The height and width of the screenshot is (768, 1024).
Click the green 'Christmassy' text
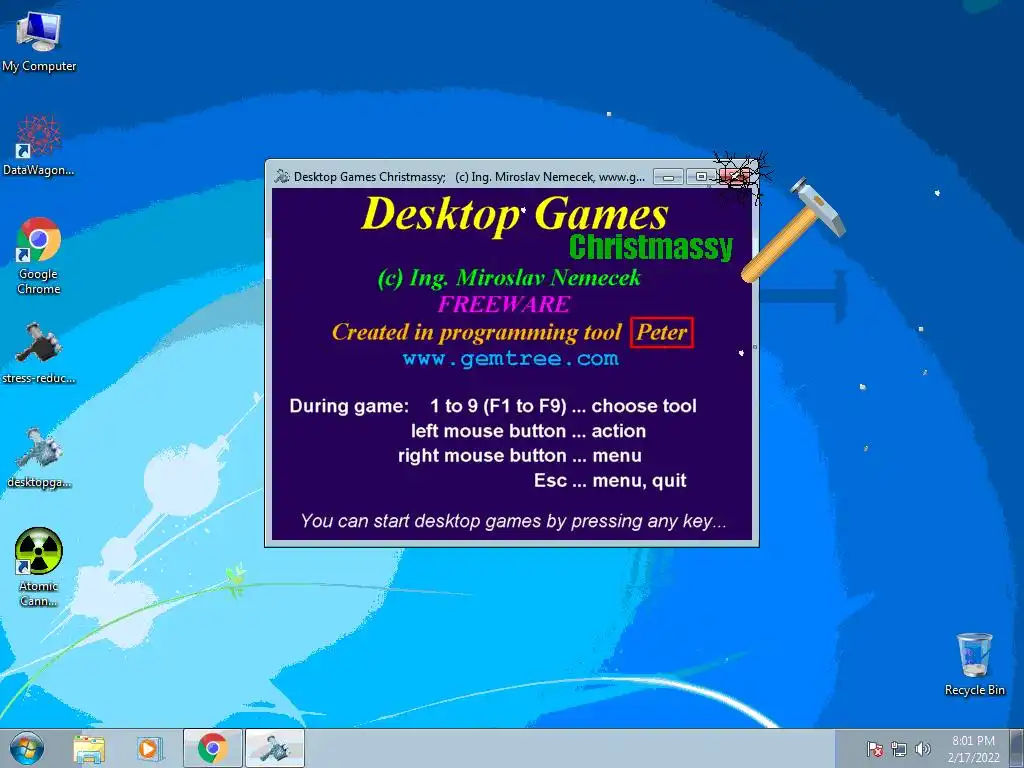[651, 248]
